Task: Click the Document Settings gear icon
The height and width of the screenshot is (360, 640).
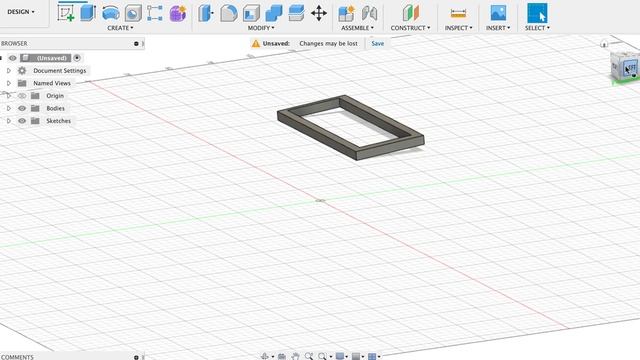Action: [22, 71]
